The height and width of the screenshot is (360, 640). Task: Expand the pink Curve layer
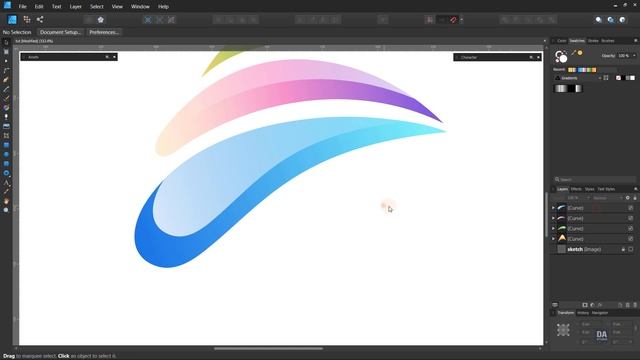(553, 218)
